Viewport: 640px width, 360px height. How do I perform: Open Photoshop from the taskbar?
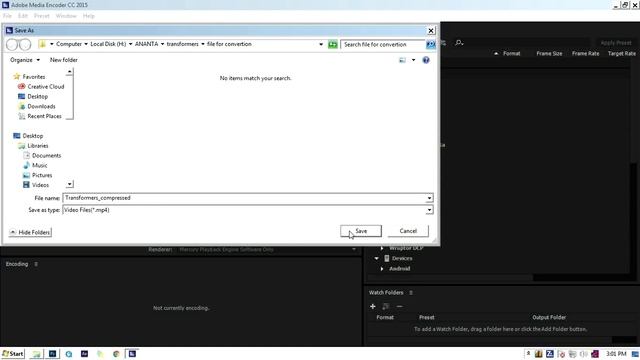pos(53,354)
